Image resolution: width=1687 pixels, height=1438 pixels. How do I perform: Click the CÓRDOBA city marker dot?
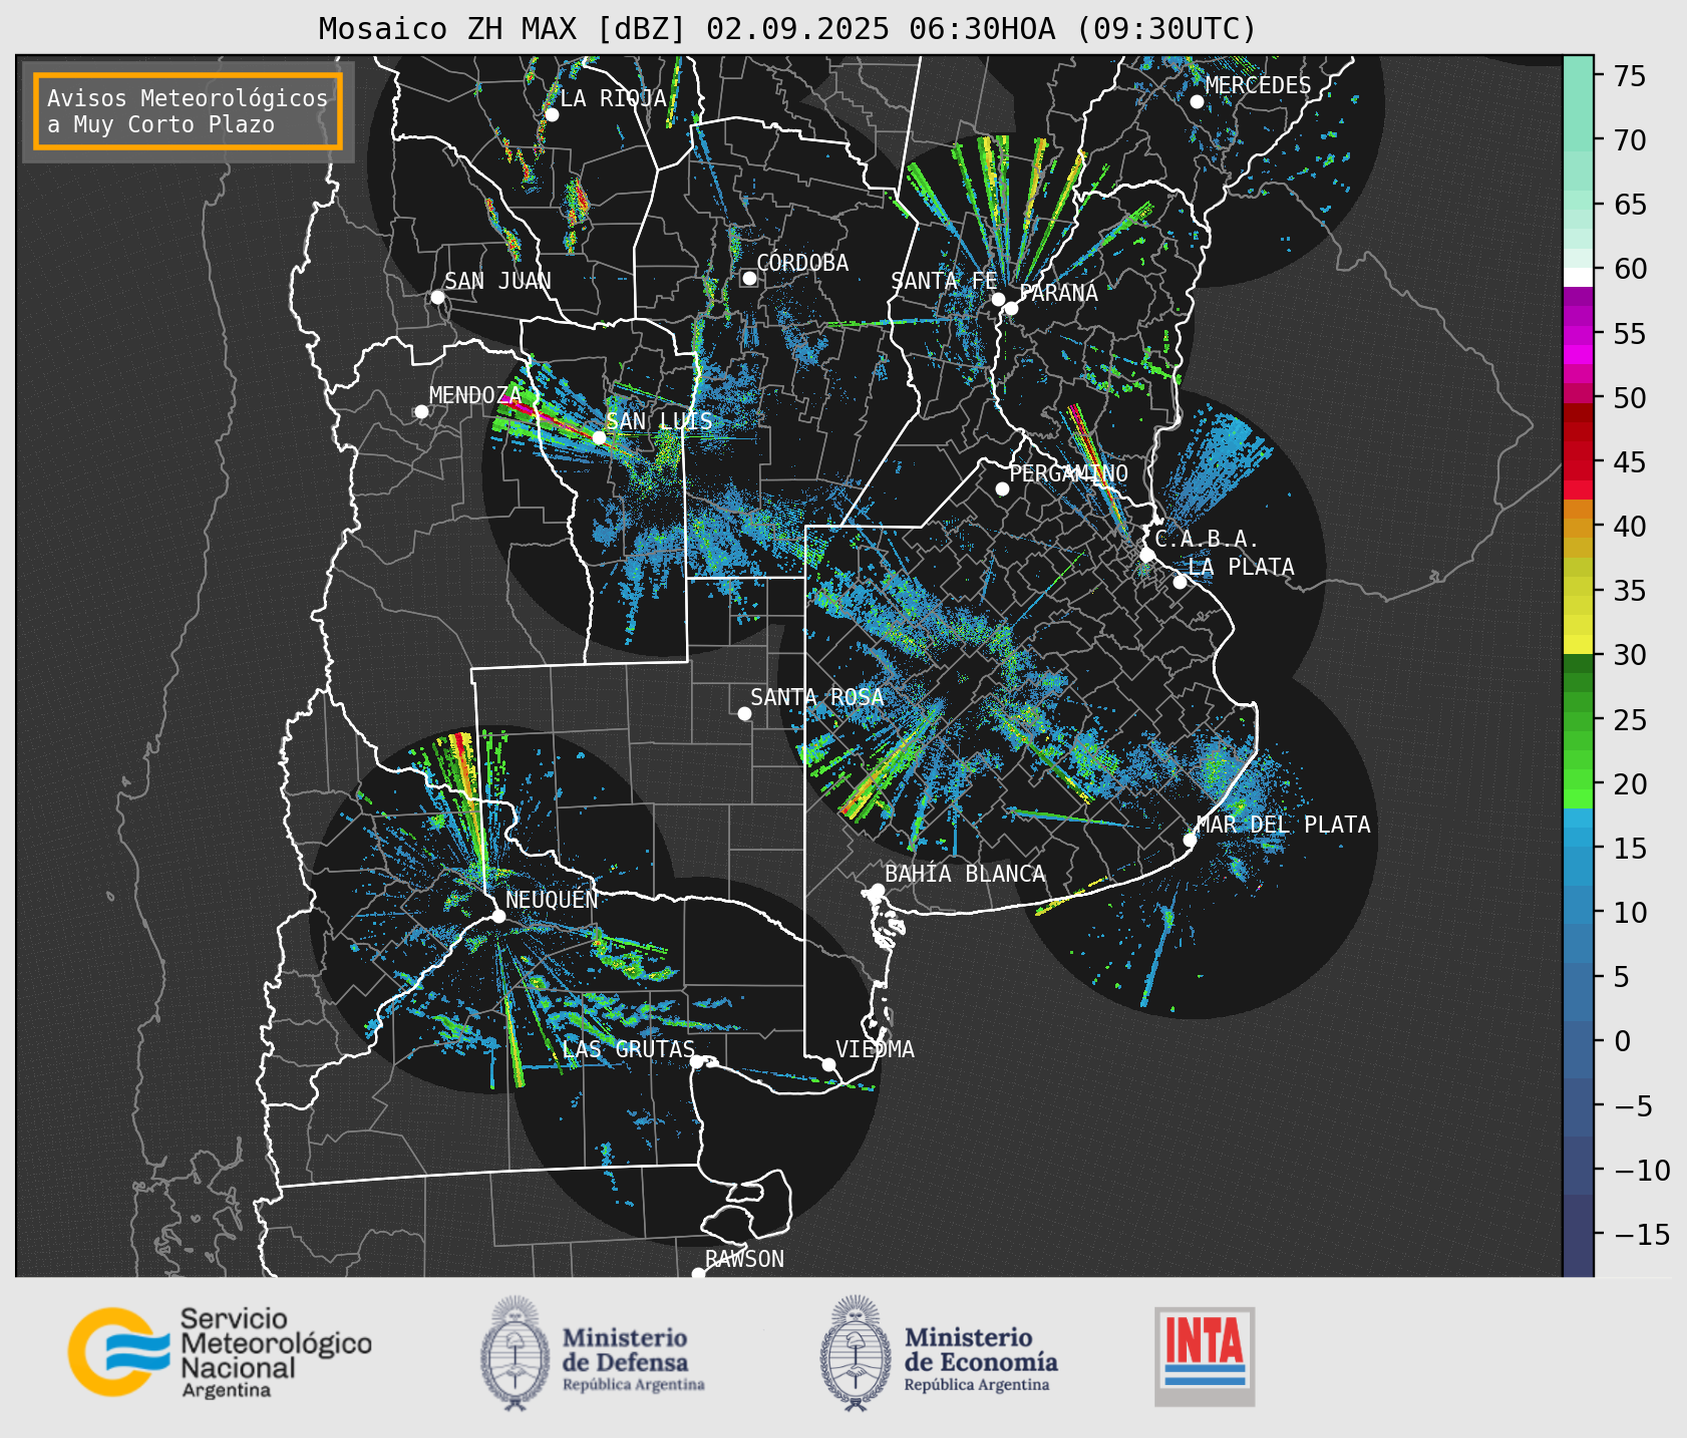pos(749,278)
